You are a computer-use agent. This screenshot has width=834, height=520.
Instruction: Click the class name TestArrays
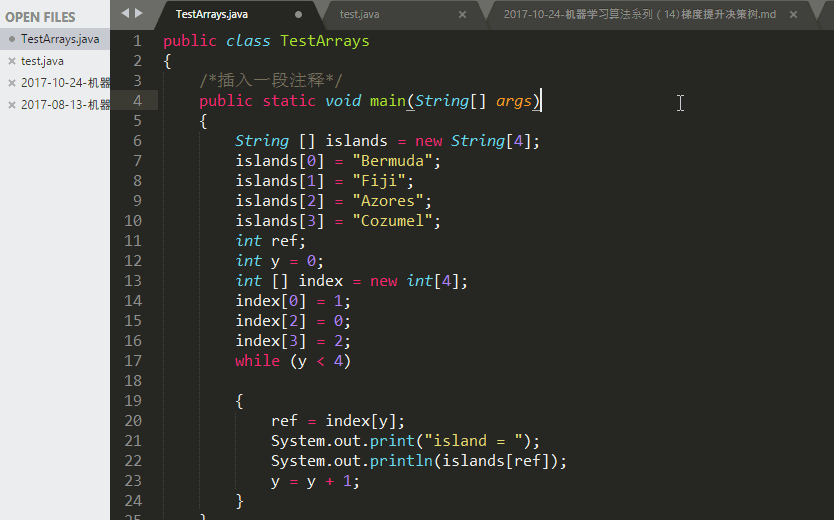325,41
